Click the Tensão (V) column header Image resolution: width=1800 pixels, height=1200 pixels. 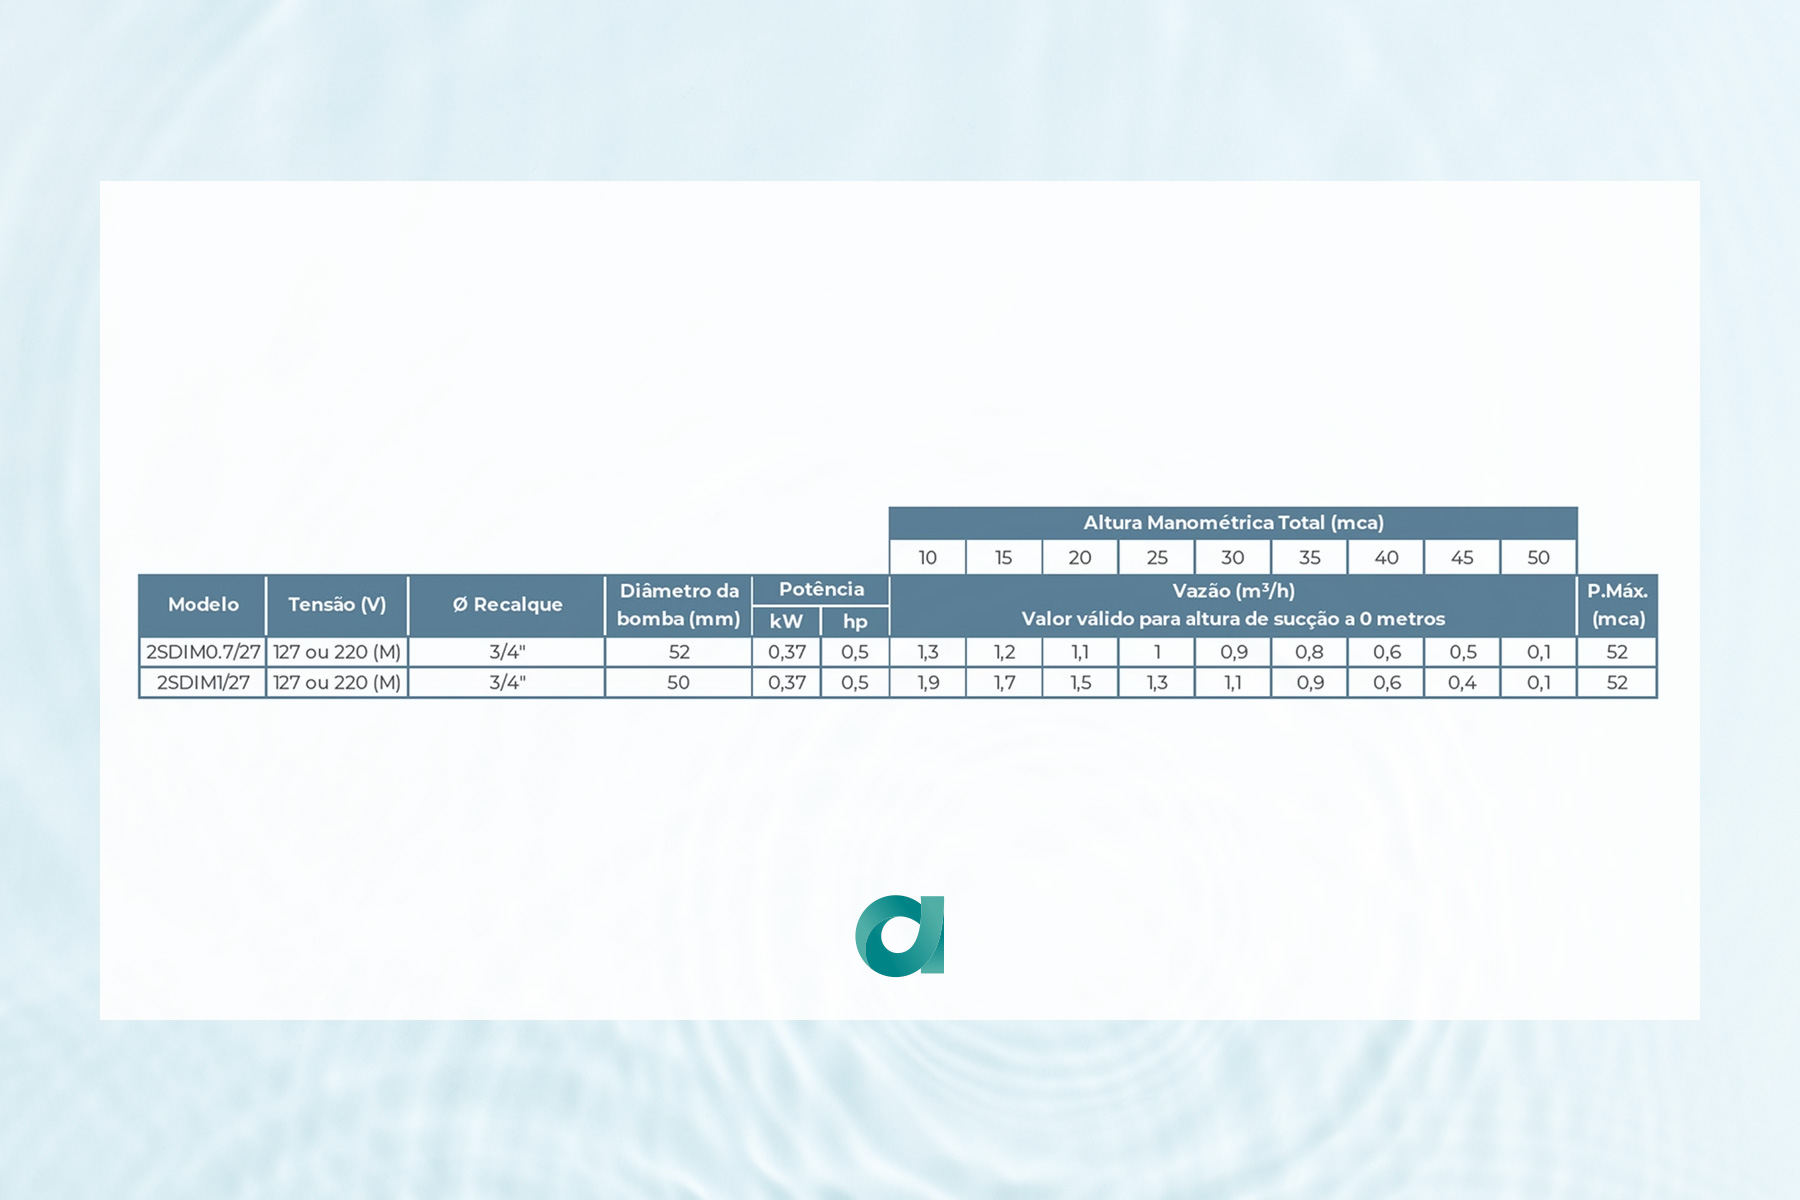click(x=337, y=604)
